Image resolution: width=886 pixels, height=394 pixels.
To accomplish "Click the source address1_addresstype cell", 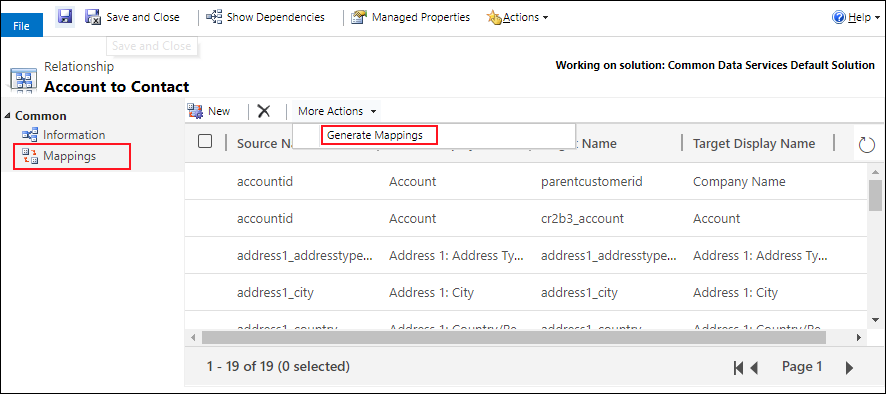I will click(x=305, y=256).
